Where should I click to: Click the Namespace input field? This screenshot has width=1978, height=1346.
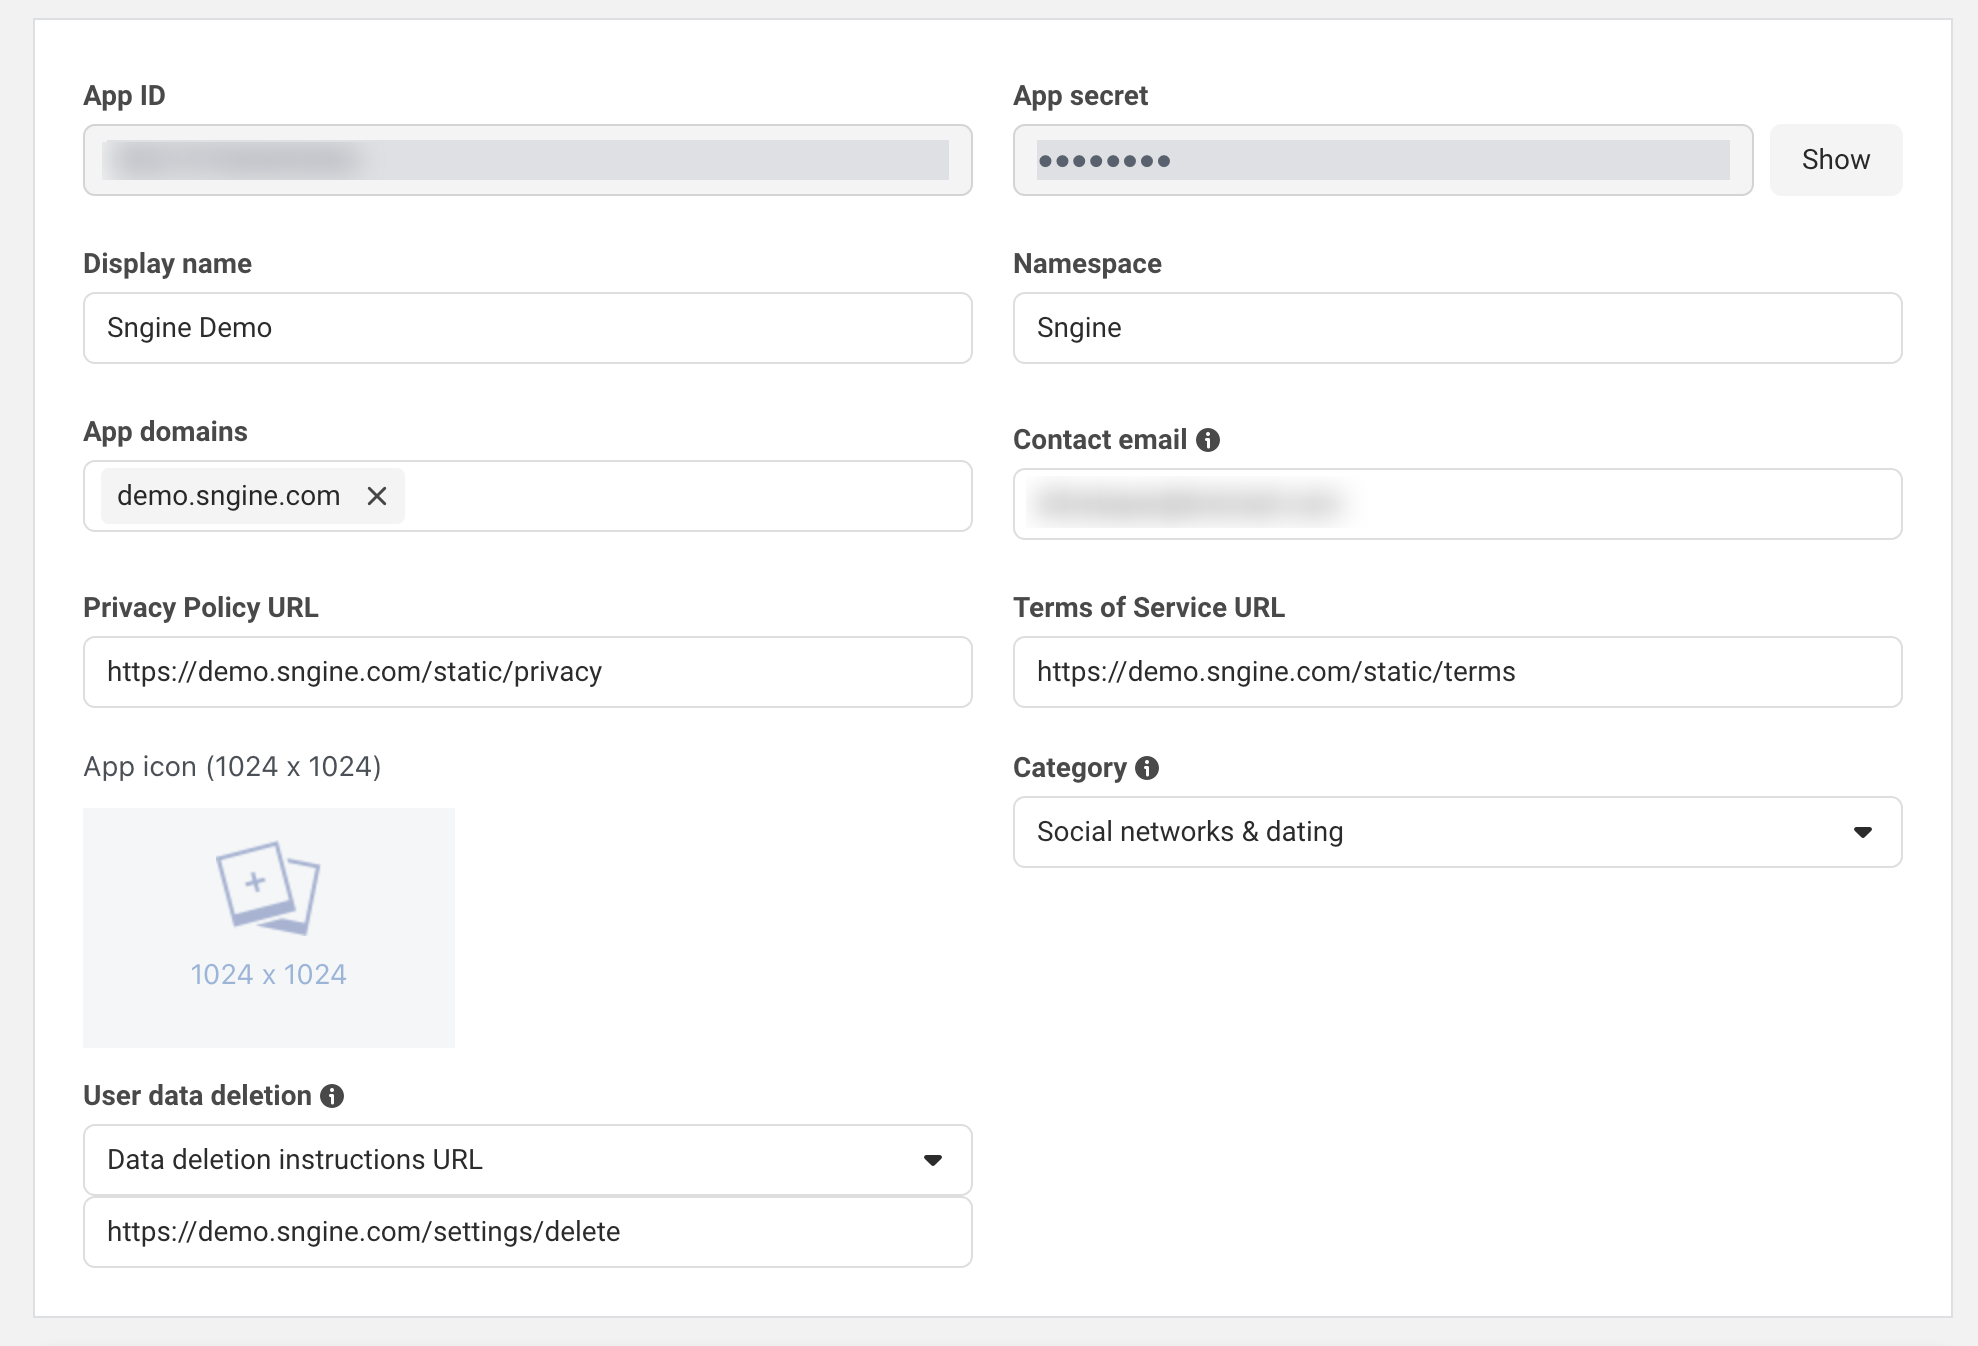(x=1457, y=328)
